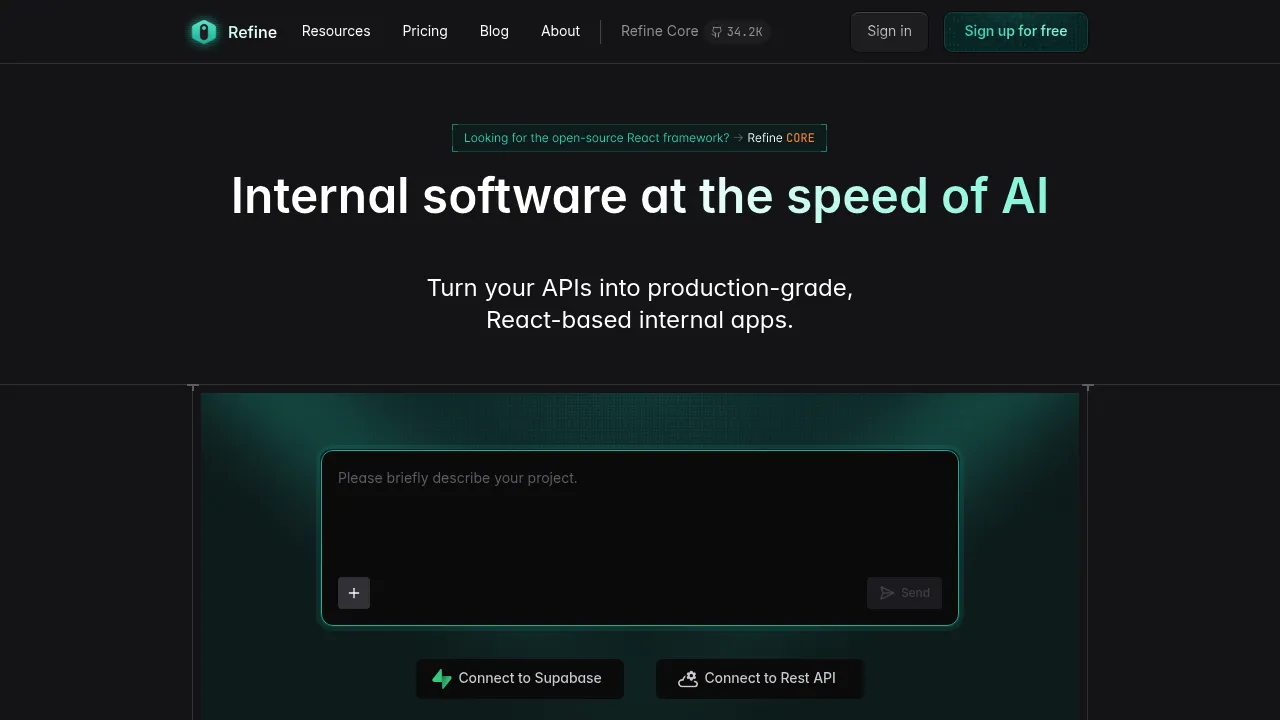
Task: Open the Refine Core link
Action: pos(660,31)
